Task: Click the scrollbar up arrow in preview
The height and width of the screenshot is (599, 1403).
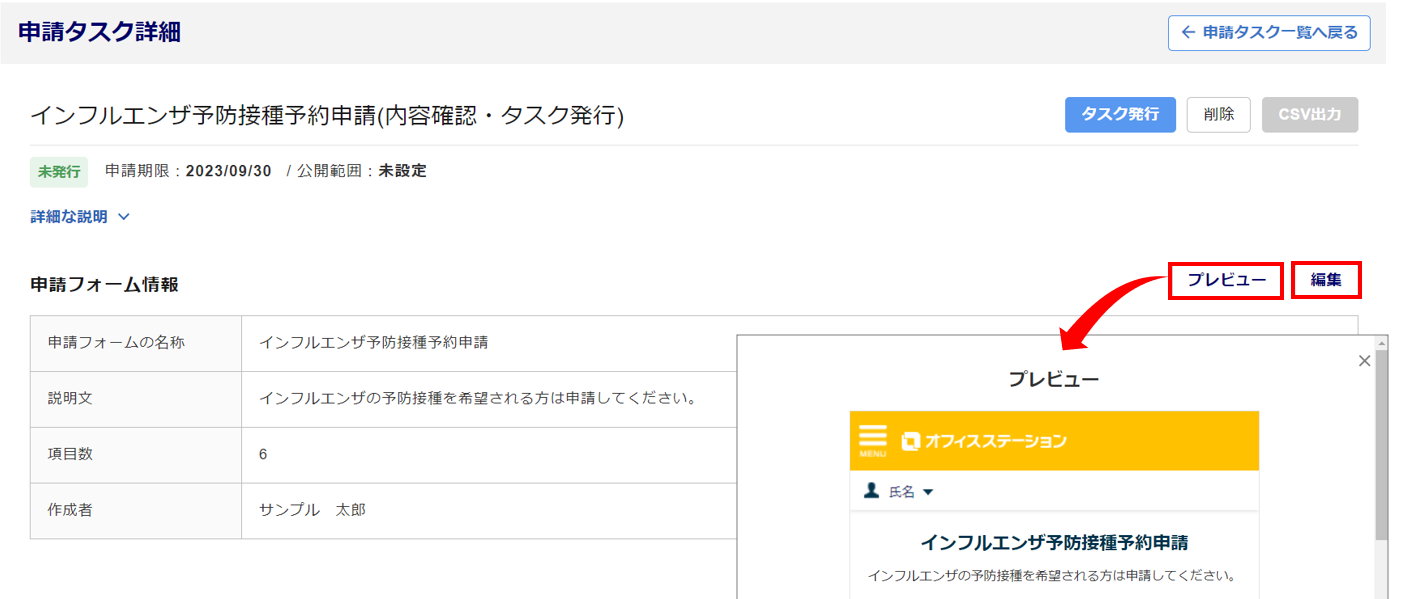Action: (x=1382, y=343)
